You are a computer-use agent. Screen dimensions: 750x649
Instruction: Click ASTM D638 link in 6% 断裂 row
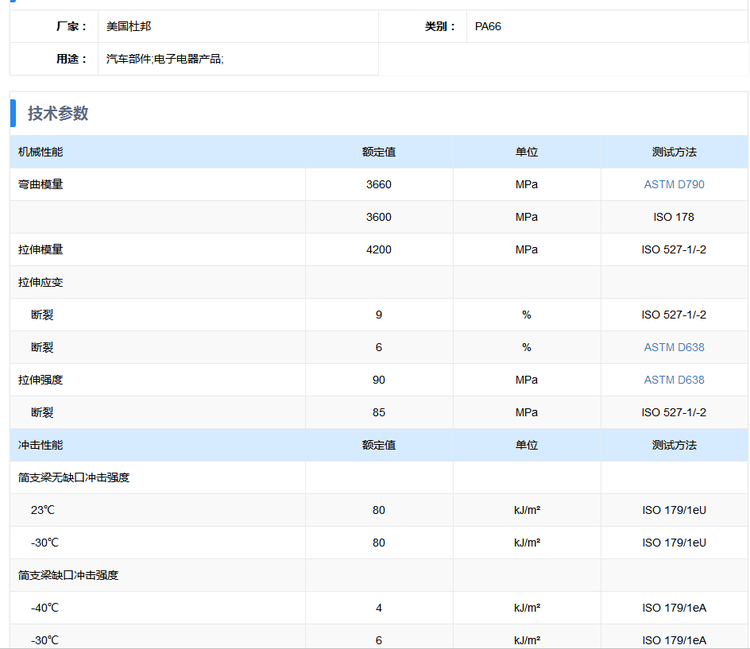(674, 347)
